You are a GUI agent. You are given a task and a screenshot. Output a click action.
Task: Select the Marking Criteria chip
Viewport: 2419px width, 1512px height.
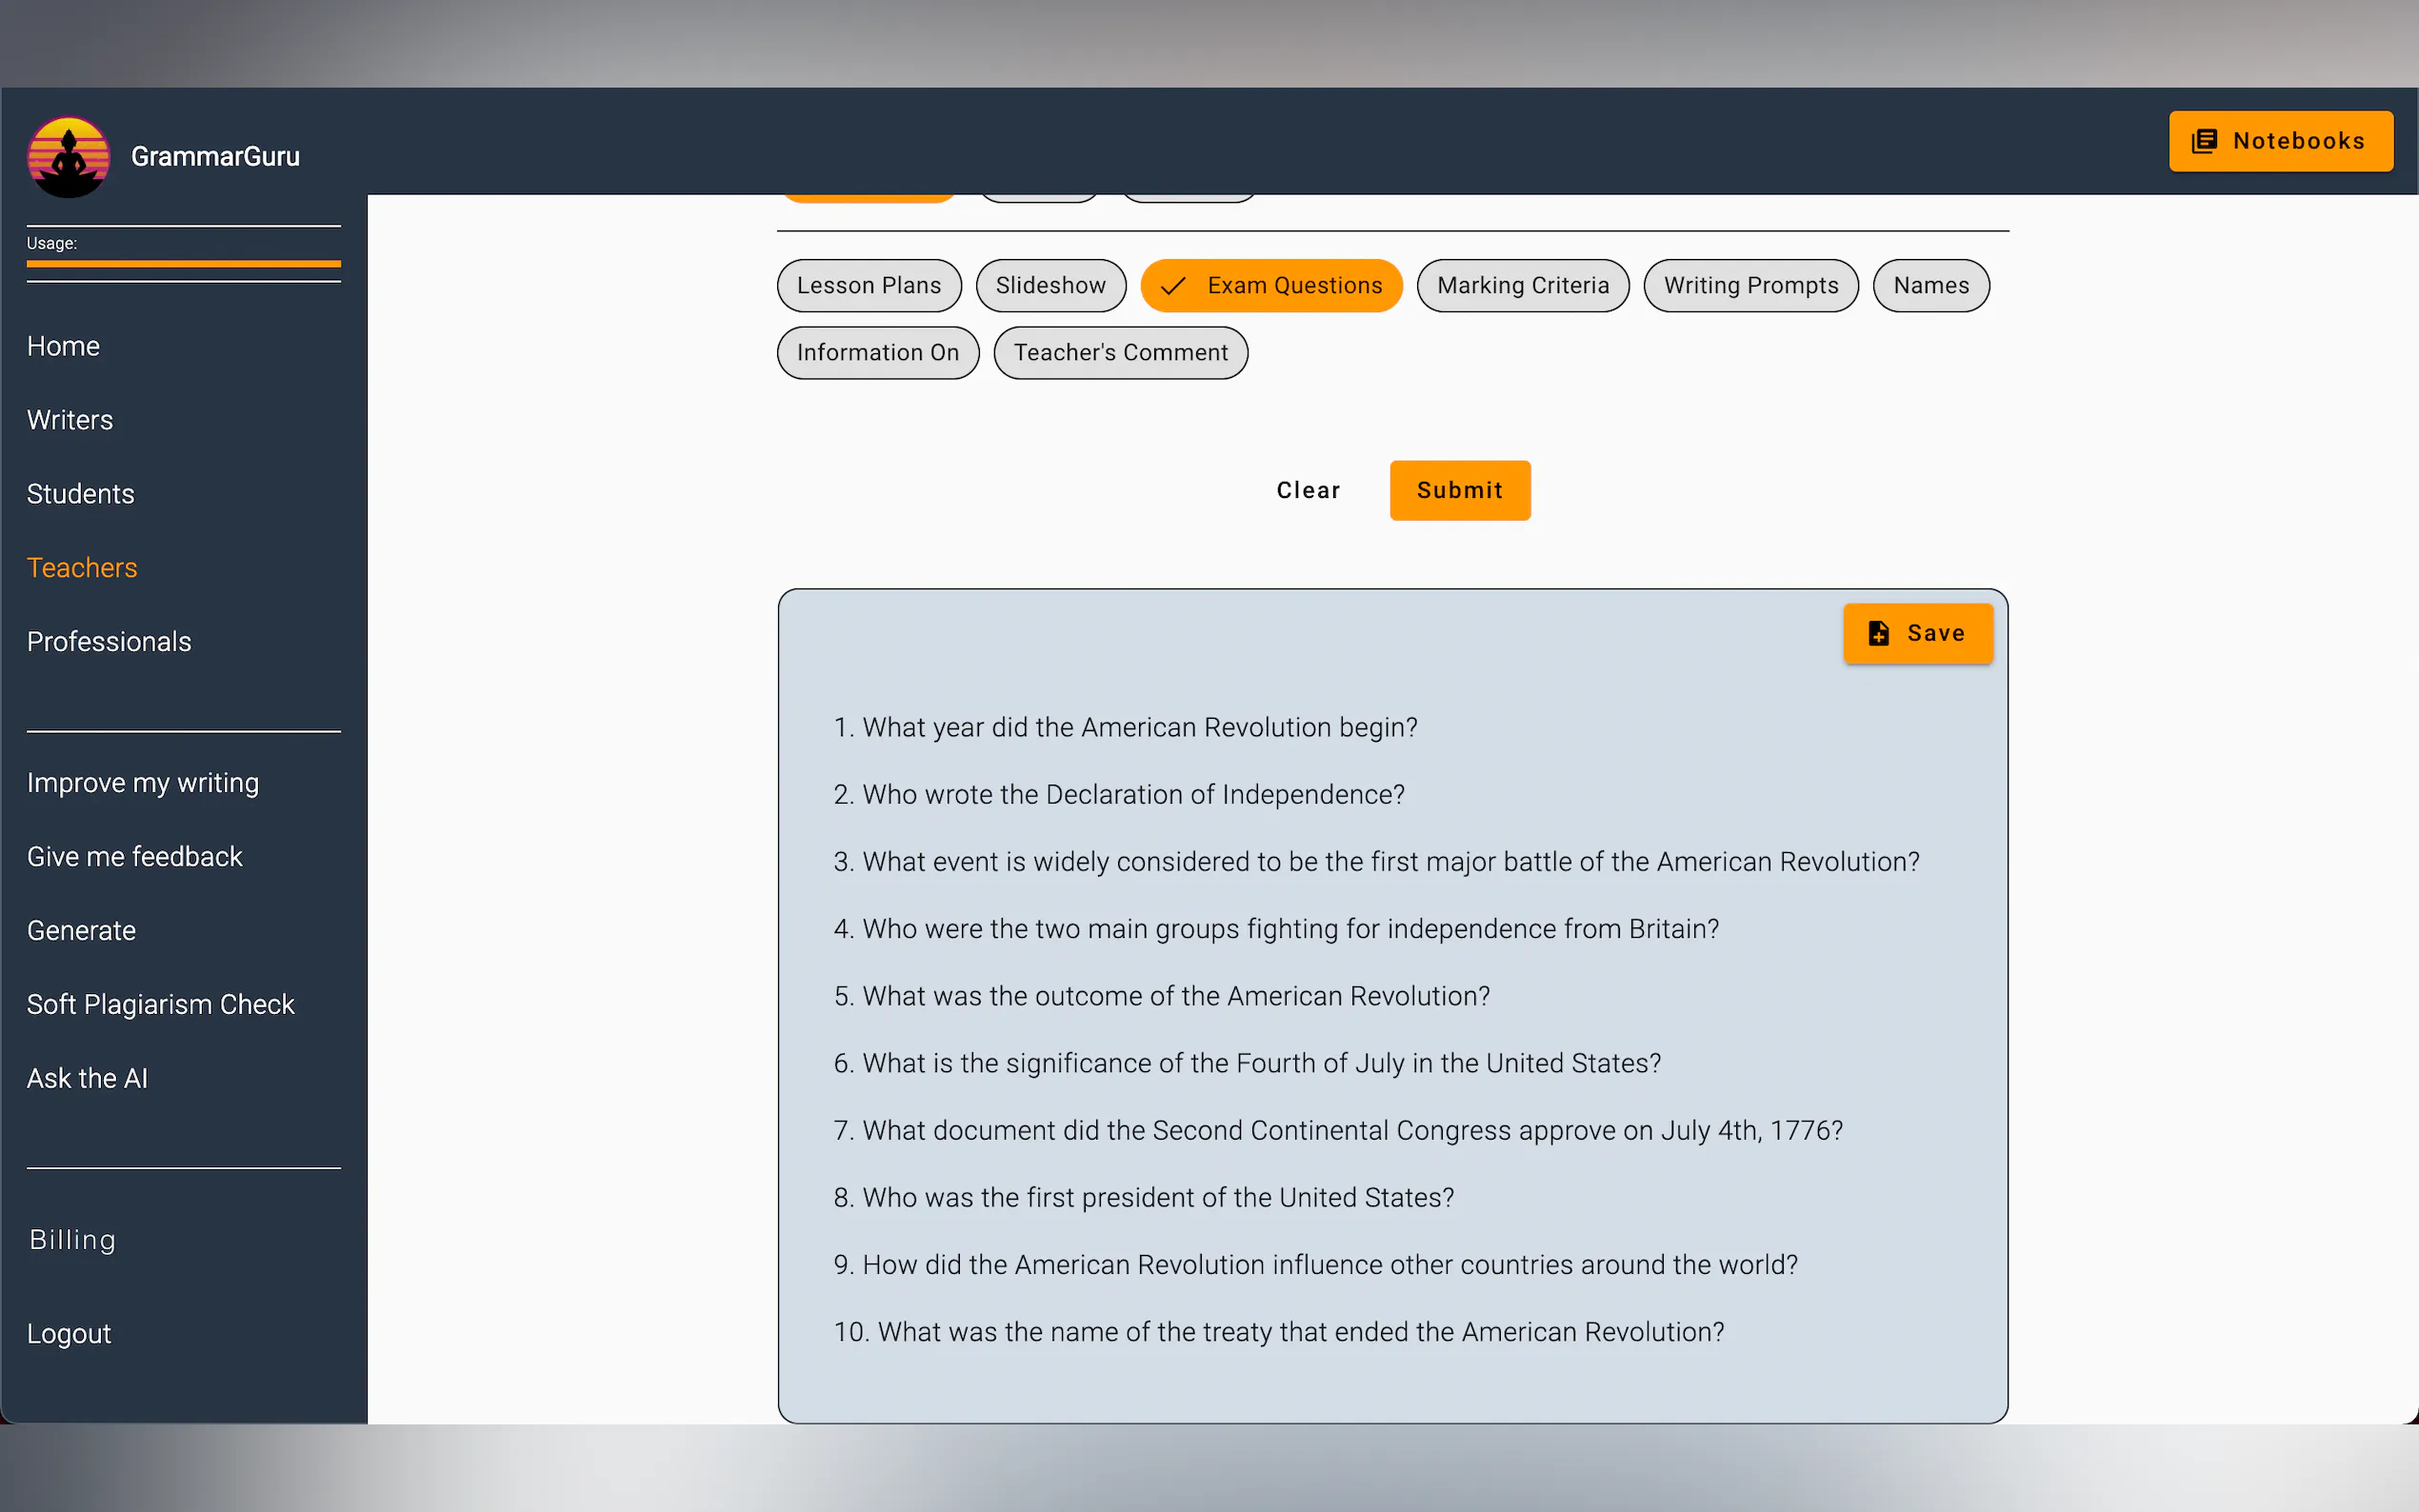(1522, 286)
